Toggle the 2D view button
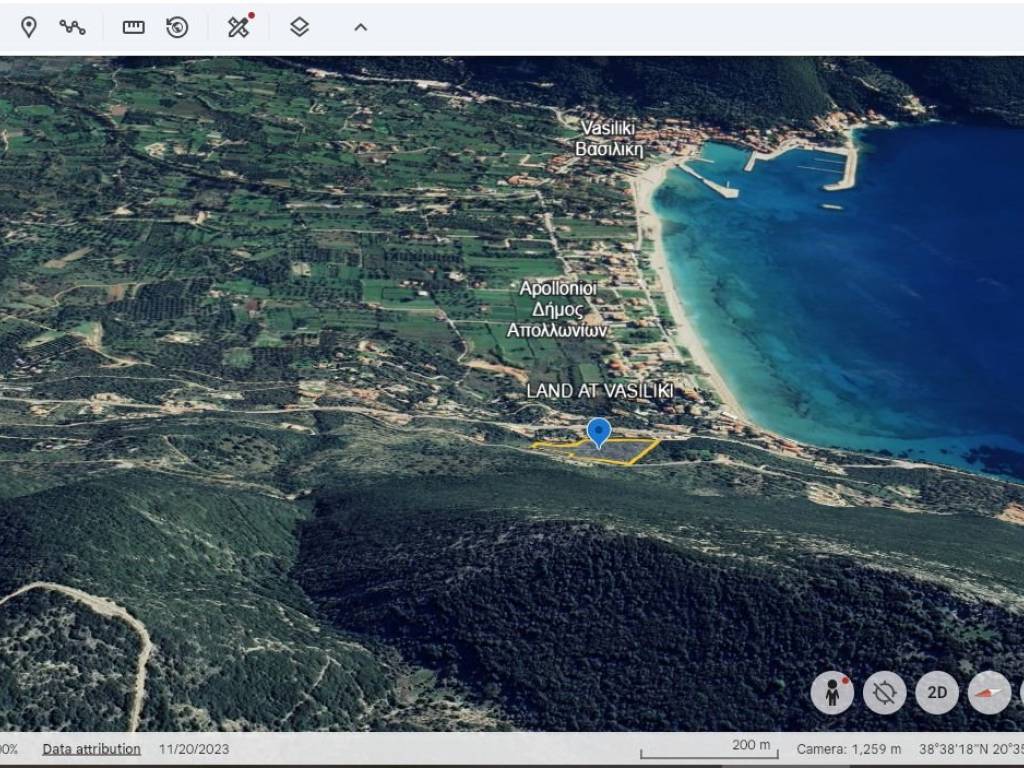Screen dimensions: 1024x768 click(937, 692)
